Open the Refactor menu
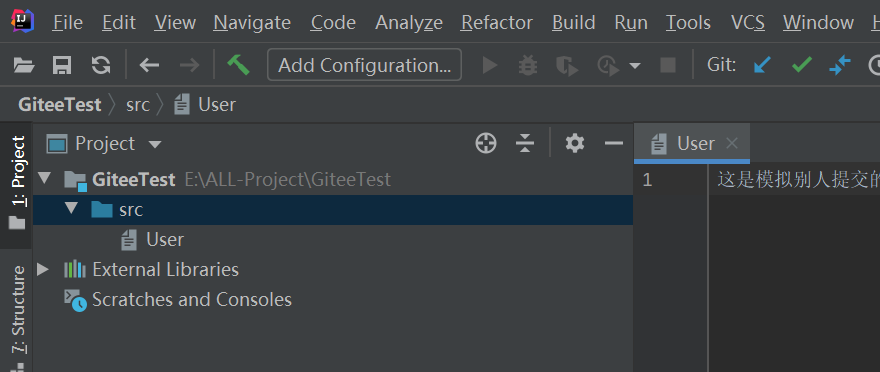Screen dimensions: 880x372 coord(497,22)
